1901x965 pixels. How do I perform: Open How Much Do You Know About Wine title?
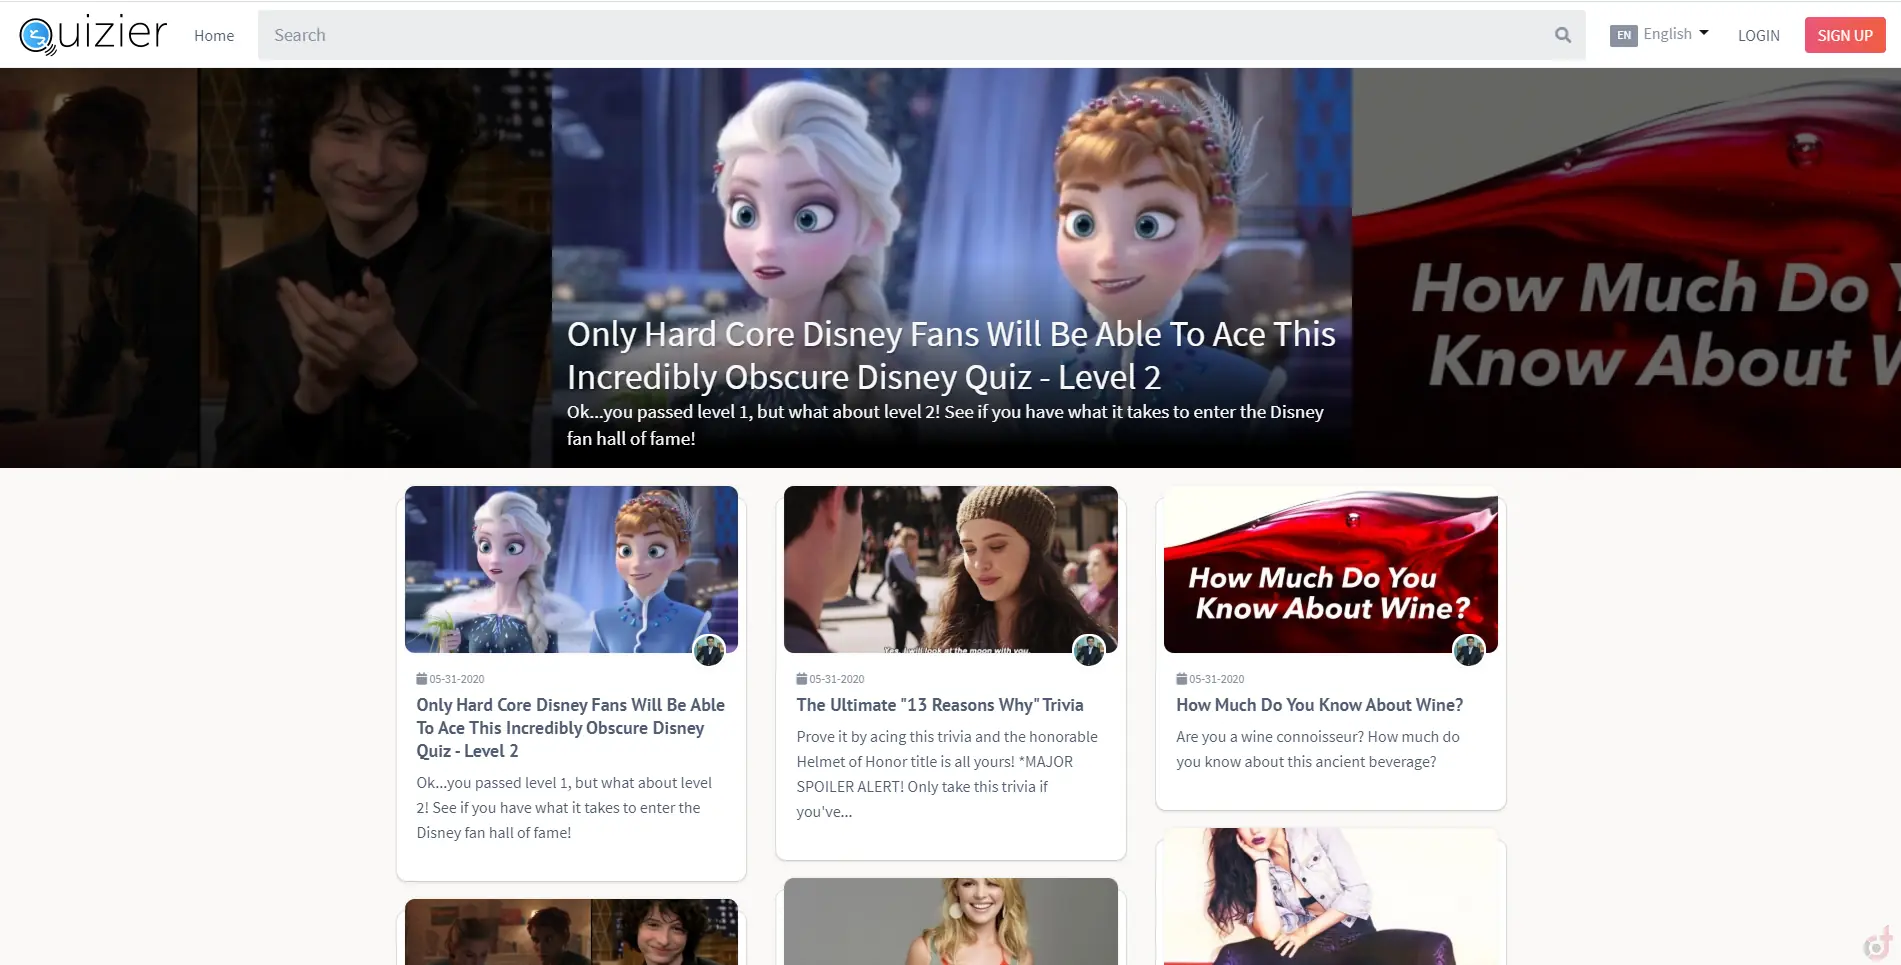(x=1319, y=705)
